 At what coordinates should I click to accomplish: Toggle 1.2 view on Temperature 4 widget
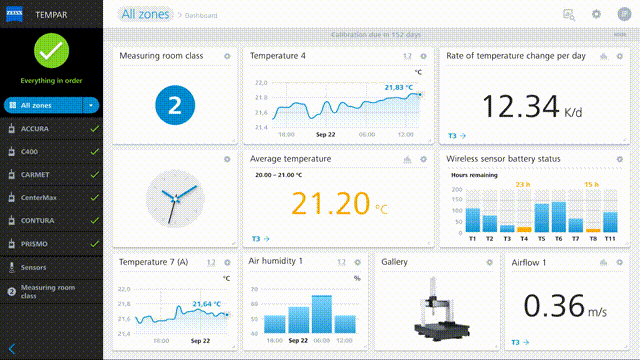pyautogui.click(x=407, y=56)
